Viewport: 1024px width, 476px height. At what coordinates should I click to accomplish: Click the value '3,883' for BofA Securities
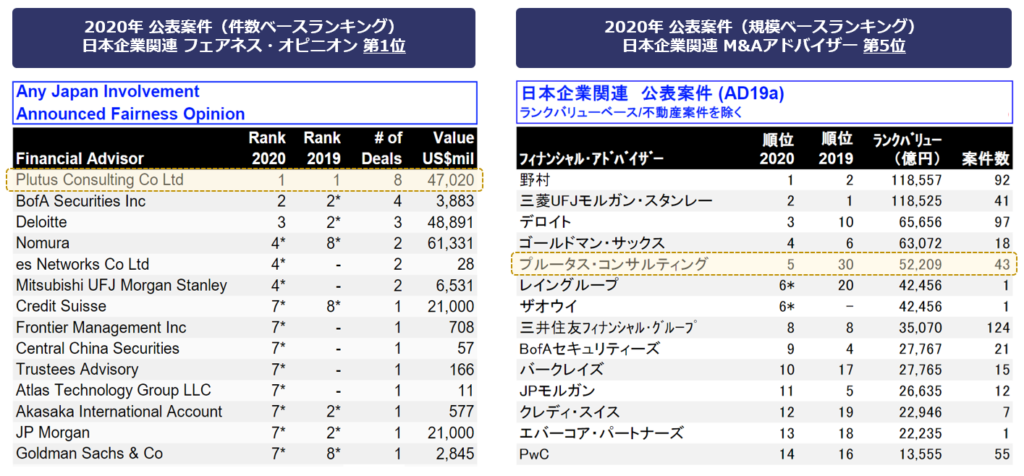coord(456,201)
